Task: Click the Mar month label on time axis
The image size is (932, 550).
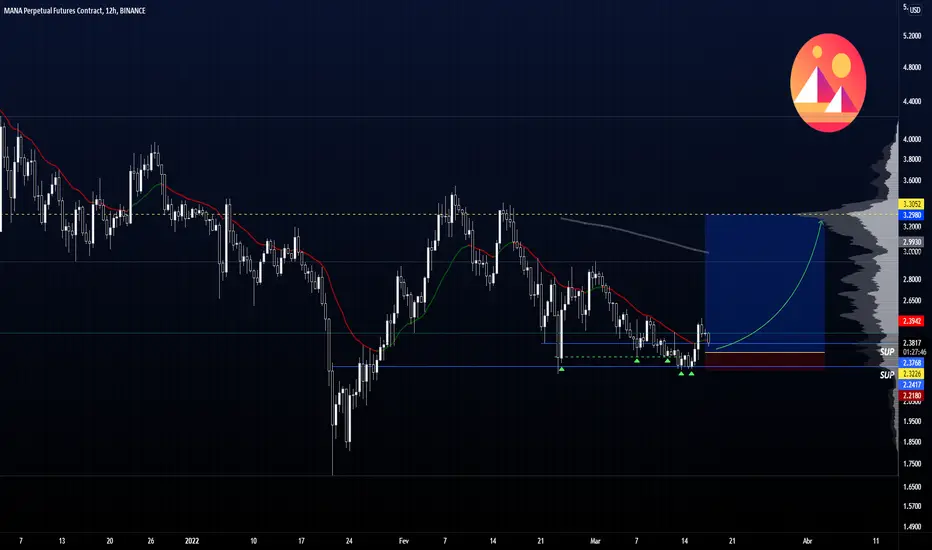Action: point(596,541)
